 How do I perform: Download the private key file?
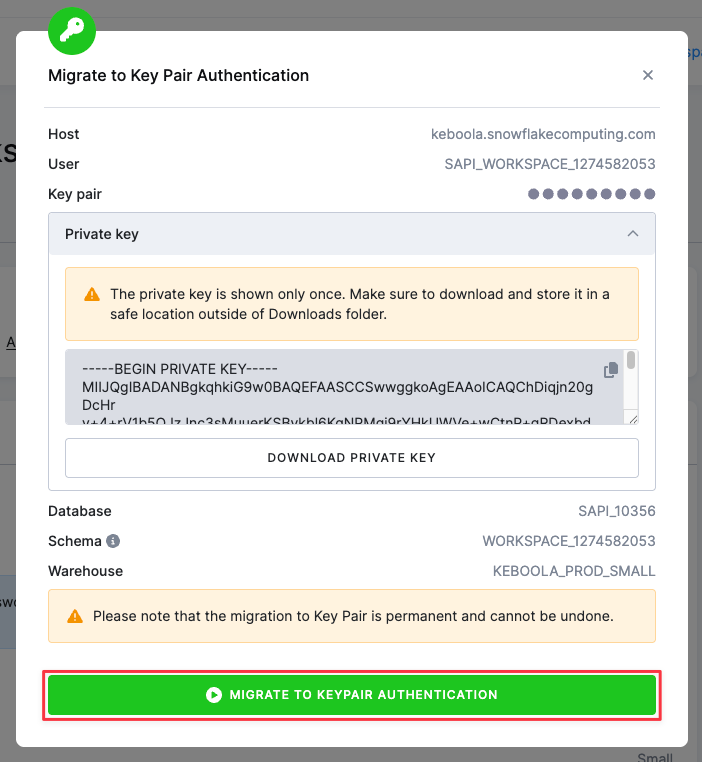[352, 458]
